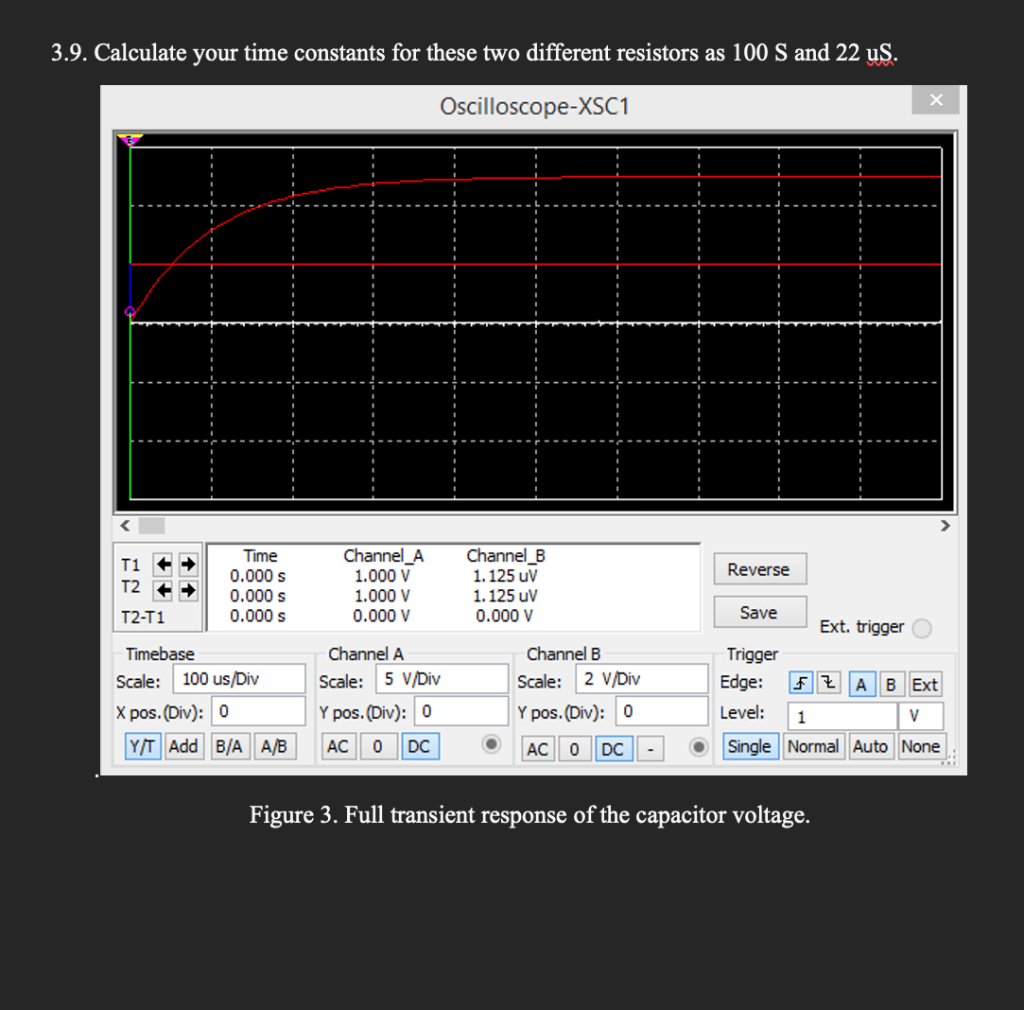Viewport: 1024px width, 1010px height.
Task: Click the Reverse button
Action: click(x=759, y=568)
